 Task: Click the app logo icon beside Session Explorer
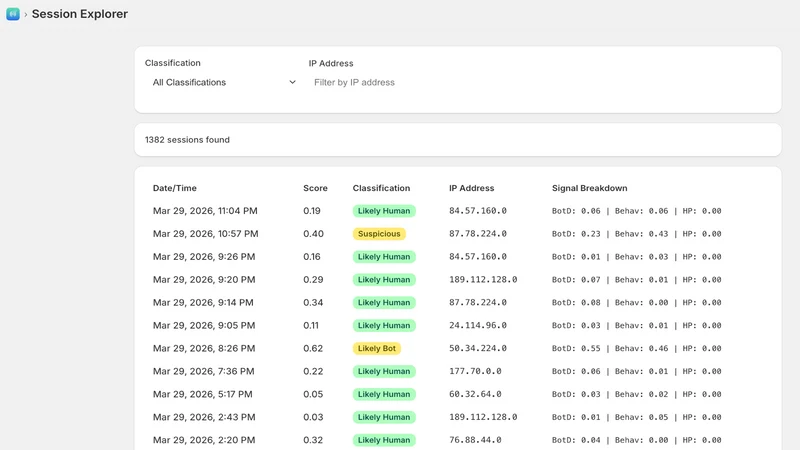tap(13, 14)
